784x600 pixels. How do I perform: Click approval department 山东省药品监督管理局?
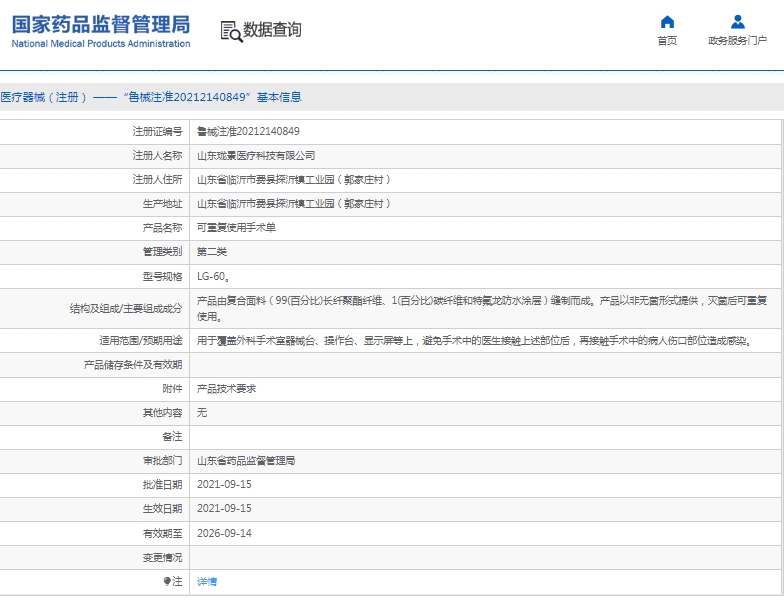tap(246, 461)
